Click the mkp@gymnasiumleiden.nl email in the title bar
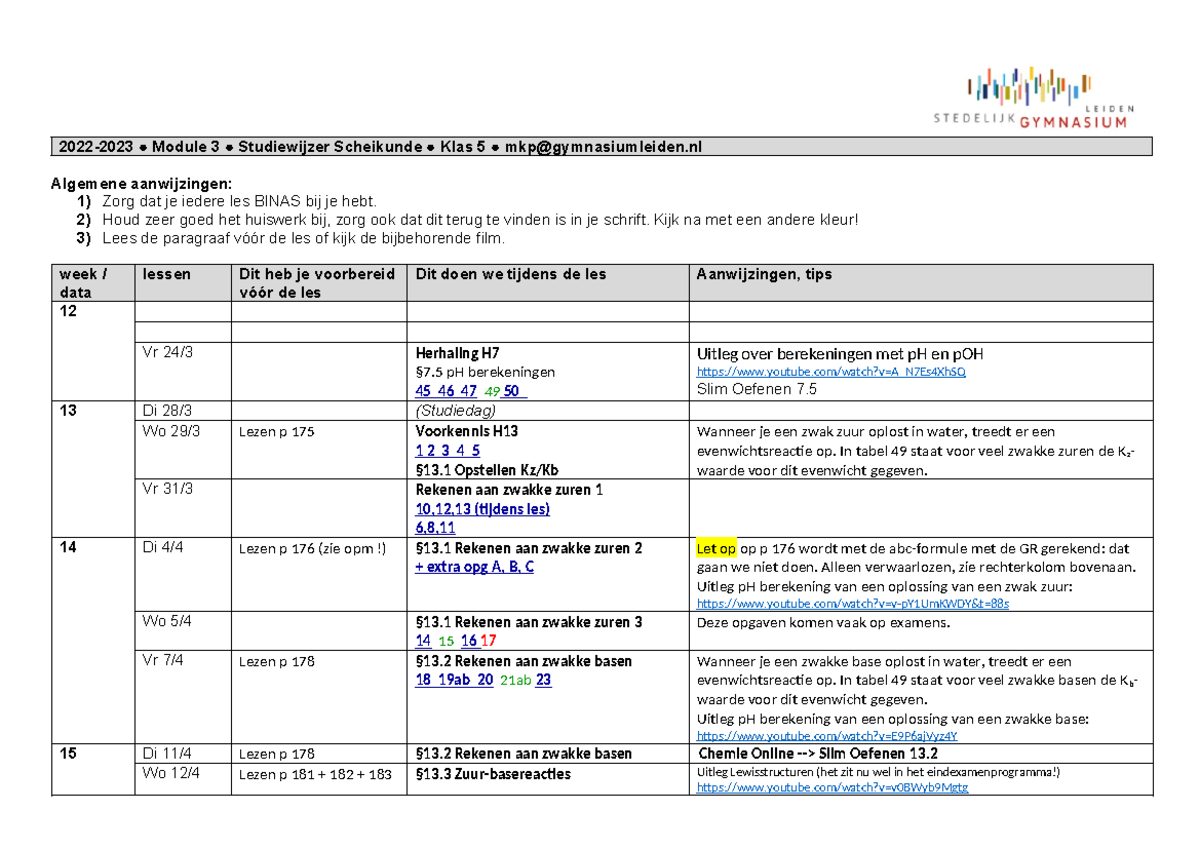This screenshot has height=849, width=1200. 603,147
